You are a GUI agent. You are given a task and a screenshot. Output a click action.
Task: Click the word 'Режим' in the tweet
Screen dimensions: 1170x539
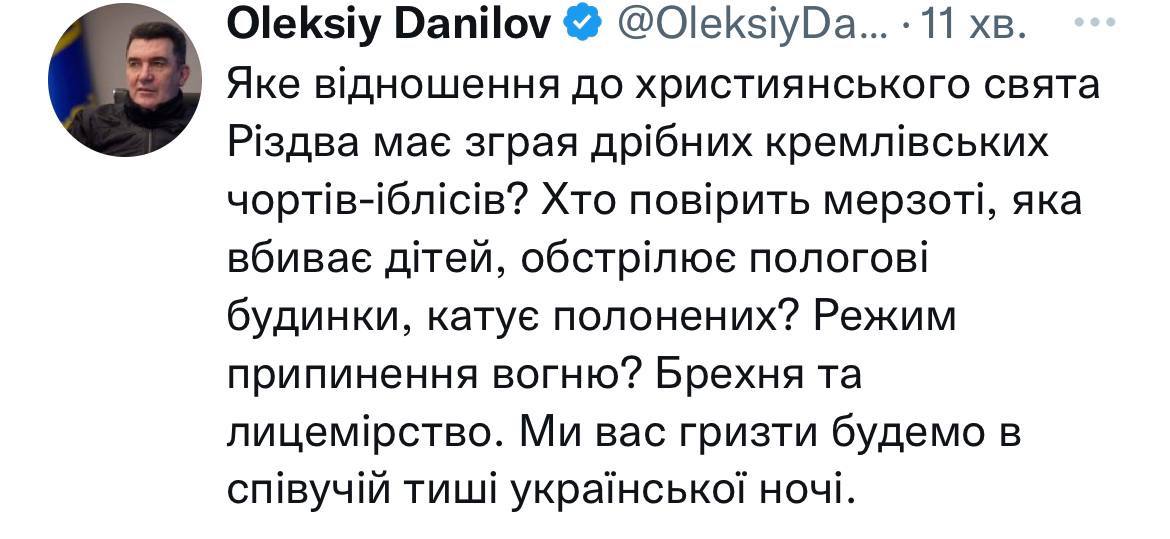885,317
